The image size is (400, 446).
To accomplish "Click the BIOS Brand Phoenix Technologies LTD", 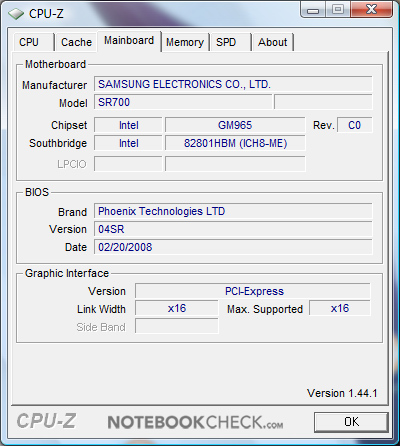I will (233, 211).
